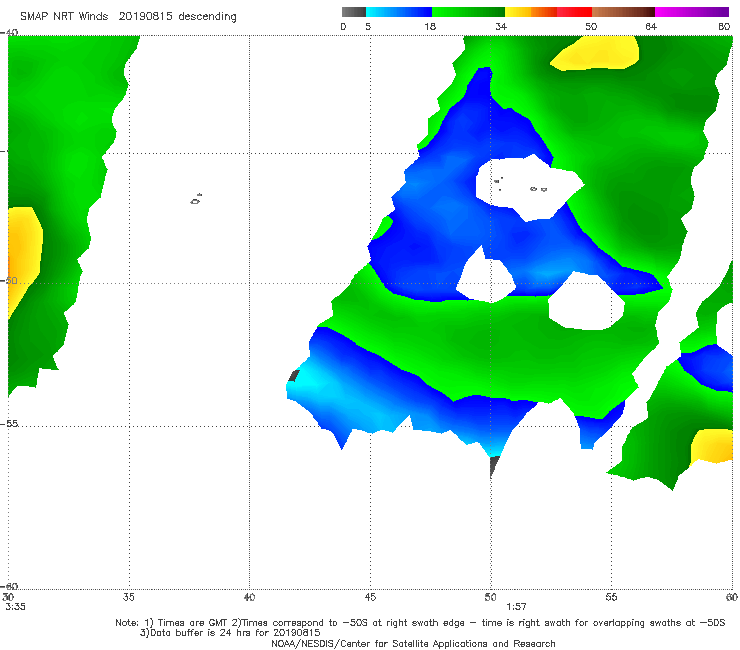Click the latitude axis label '-55'
Viewport: 740px width, 650px height.
10,424
